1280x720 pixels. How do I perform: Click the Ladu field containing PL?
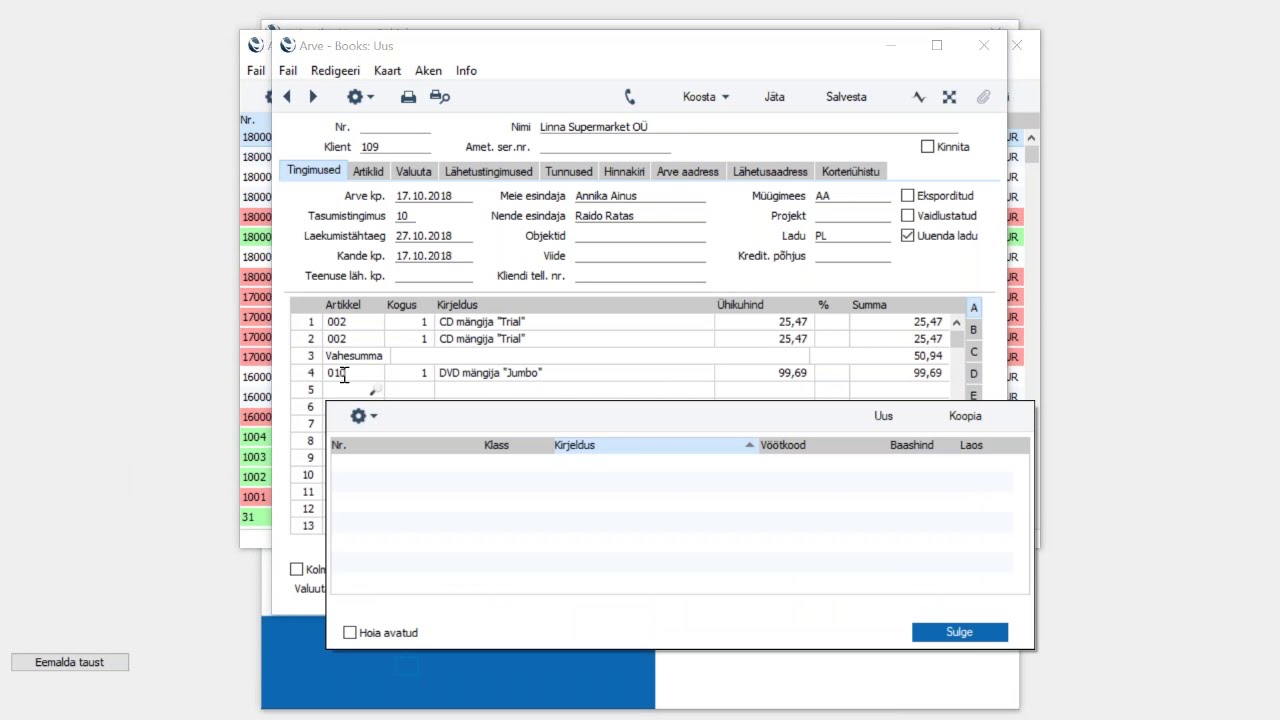click(852, 236)
